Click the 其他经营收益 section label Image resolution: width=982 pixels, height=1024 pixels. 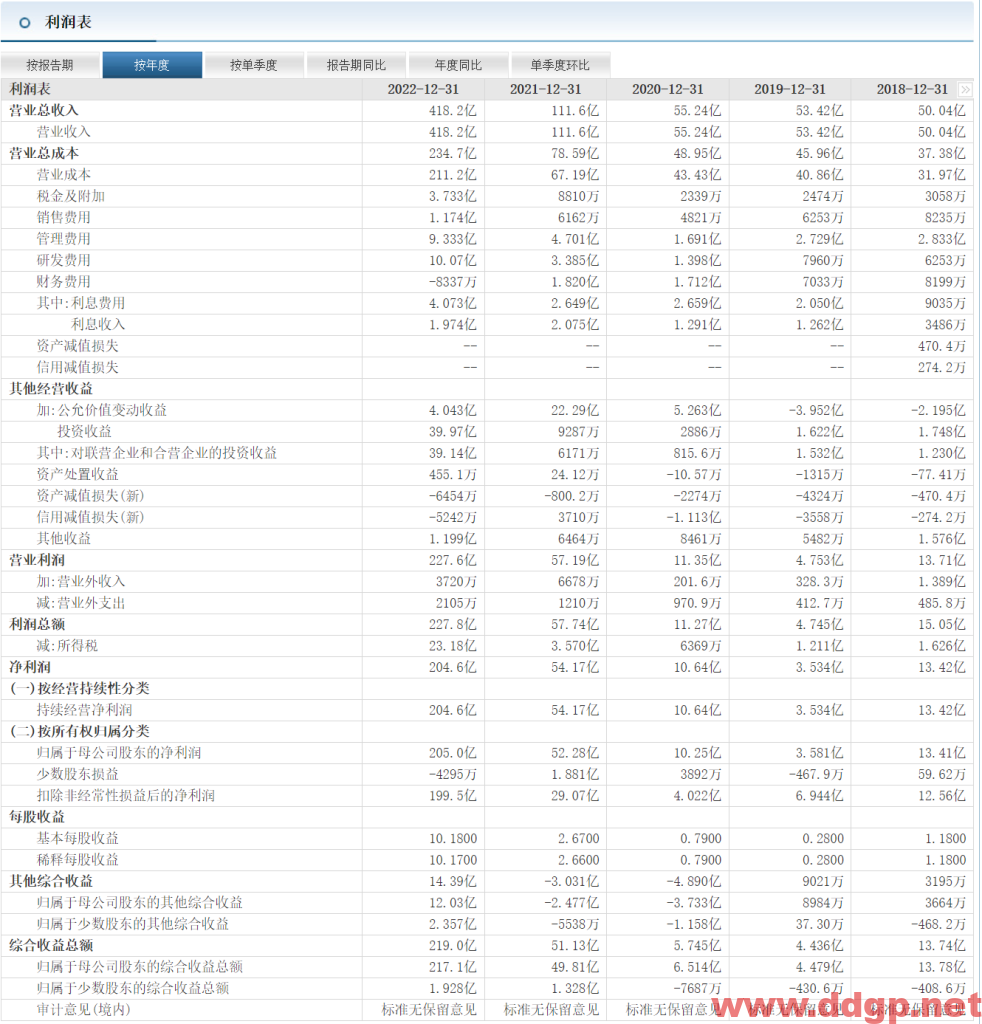tap(51, 389)
